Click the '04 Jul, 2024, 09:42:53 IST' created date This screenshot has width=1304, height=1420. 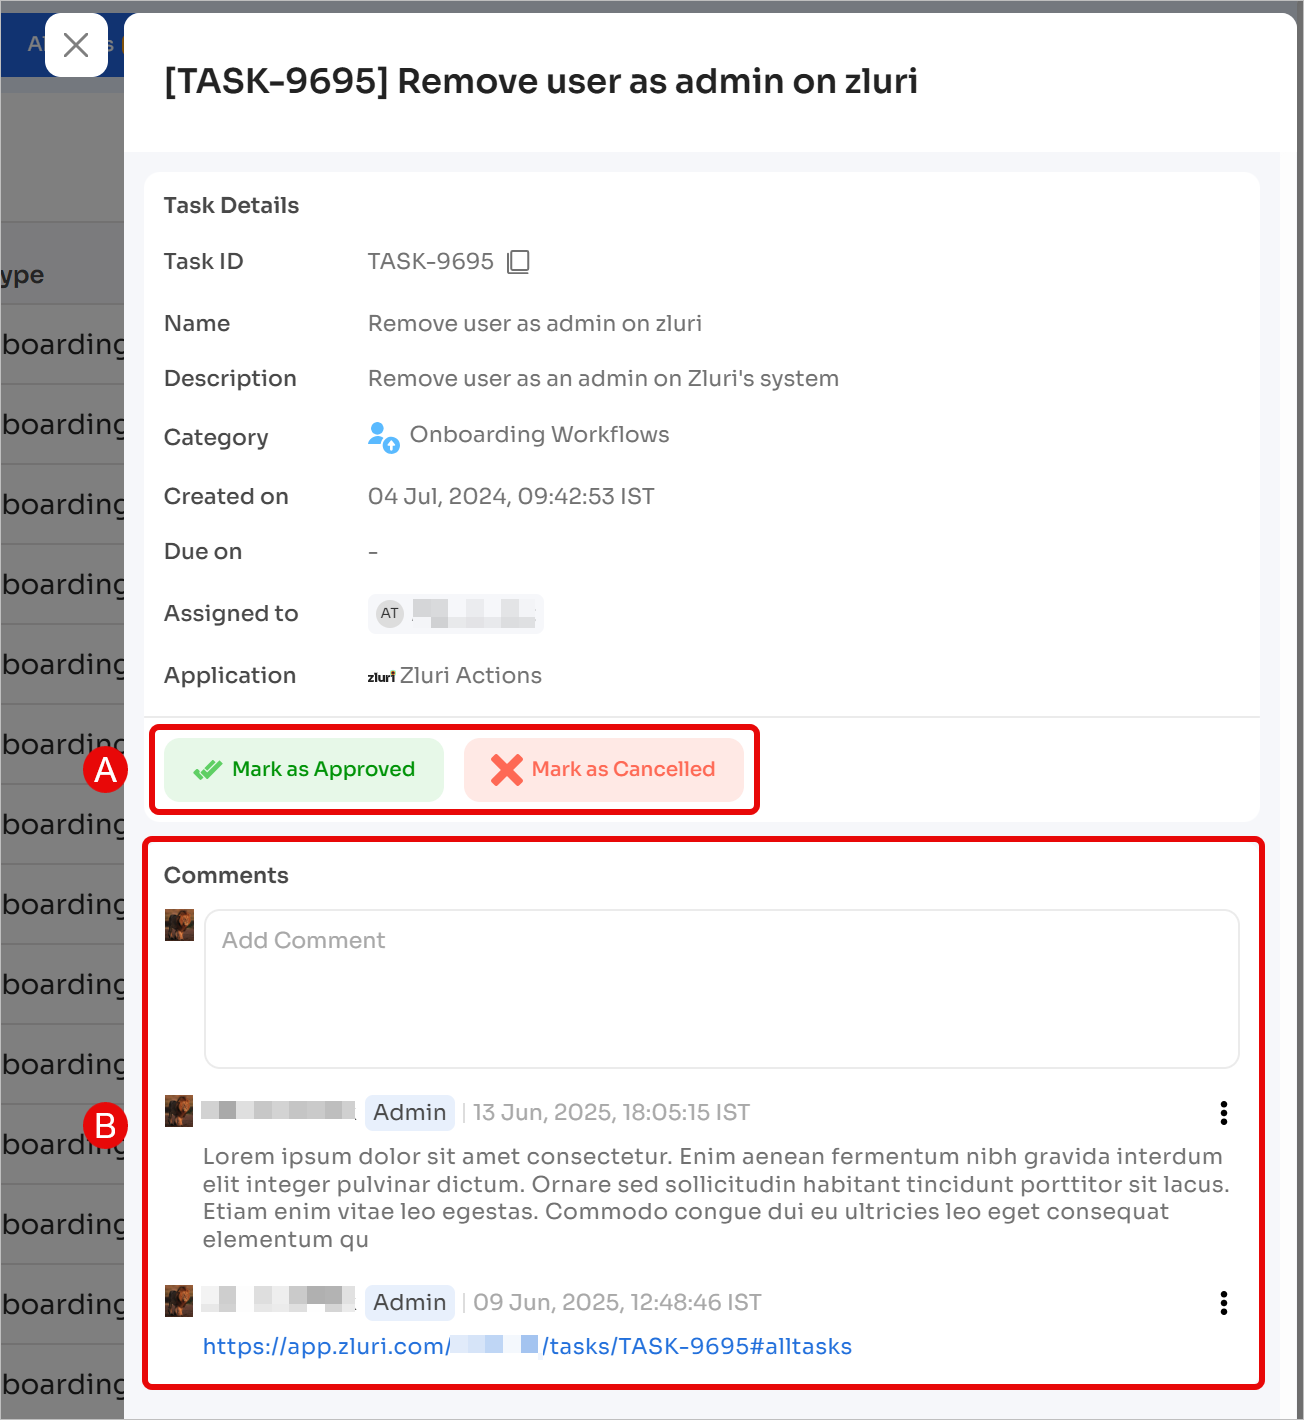[x=511, y=496]
